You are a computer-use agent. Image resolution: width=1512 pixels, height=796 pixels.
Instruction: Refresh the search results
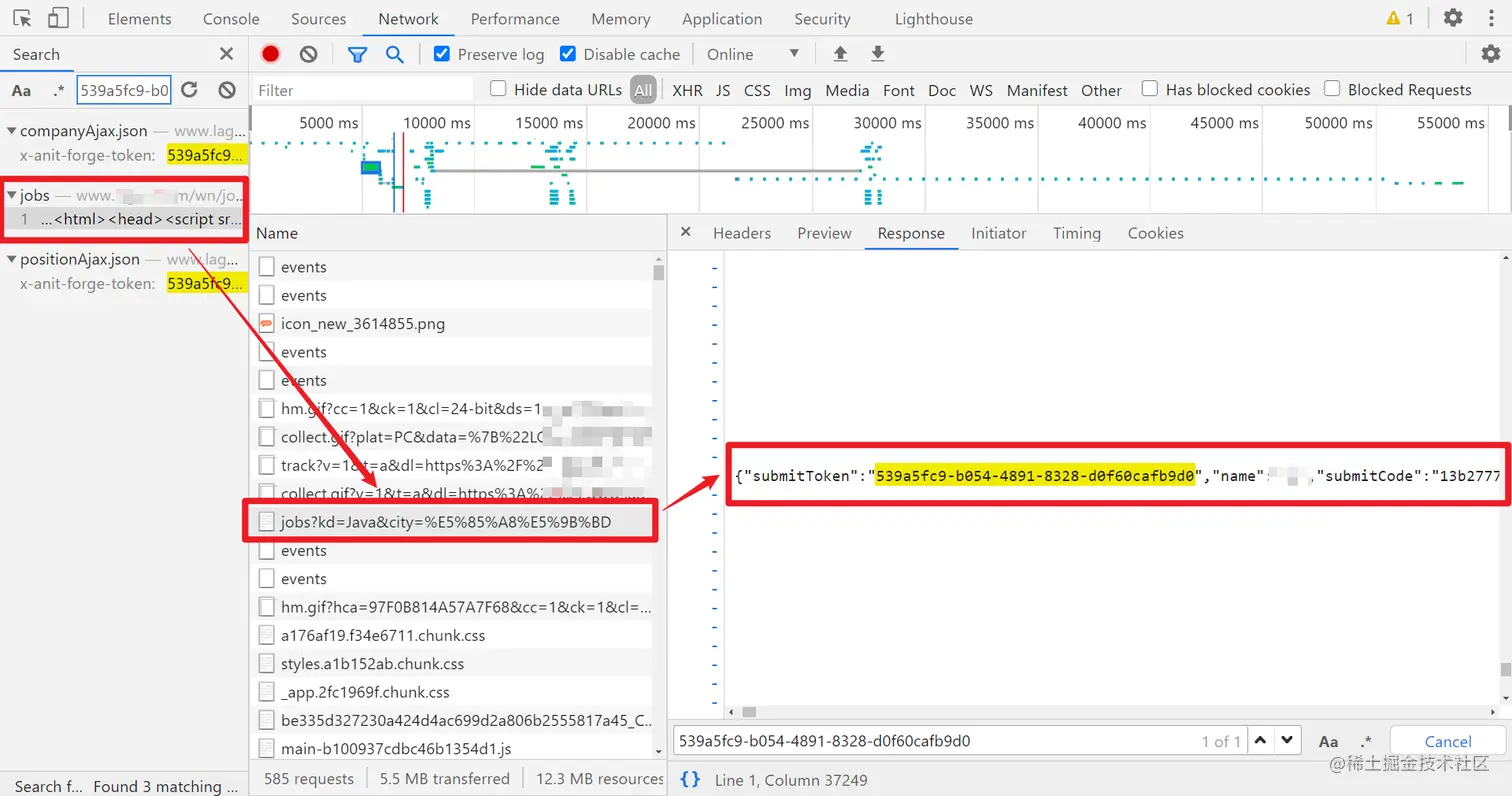point(189,90)
